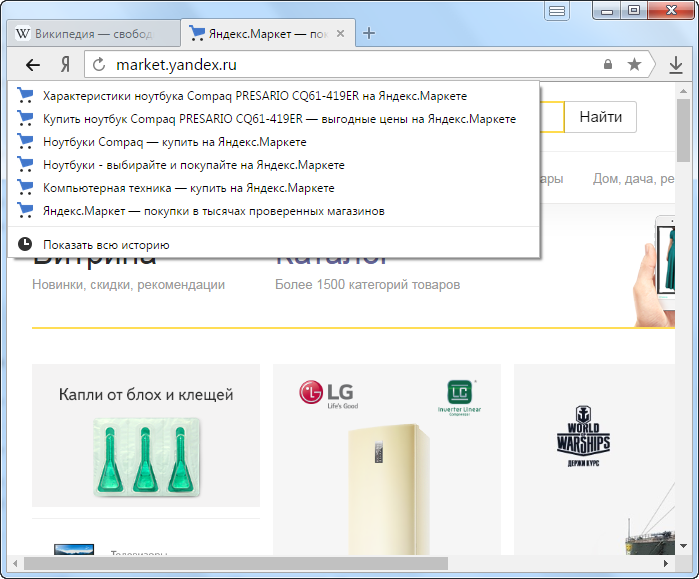The image size is (699, 579).
Task: Bookmark the page with the star icon
Action: 634,65
